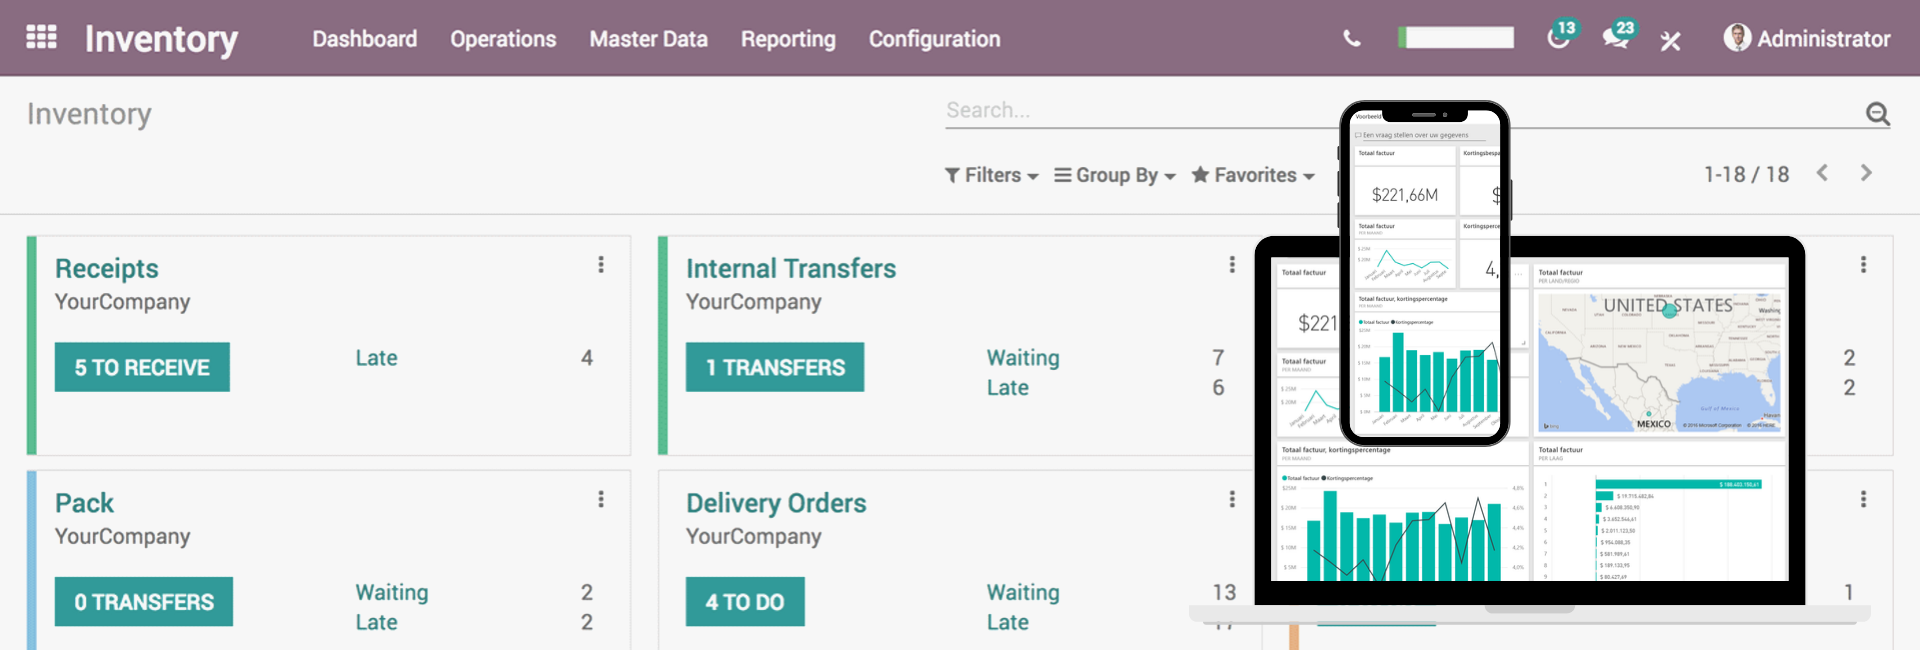Click the debug tools cross icon
The height and width of the screenshot is (650, 1920).
pyautogui.click(x=1671, y=40)
